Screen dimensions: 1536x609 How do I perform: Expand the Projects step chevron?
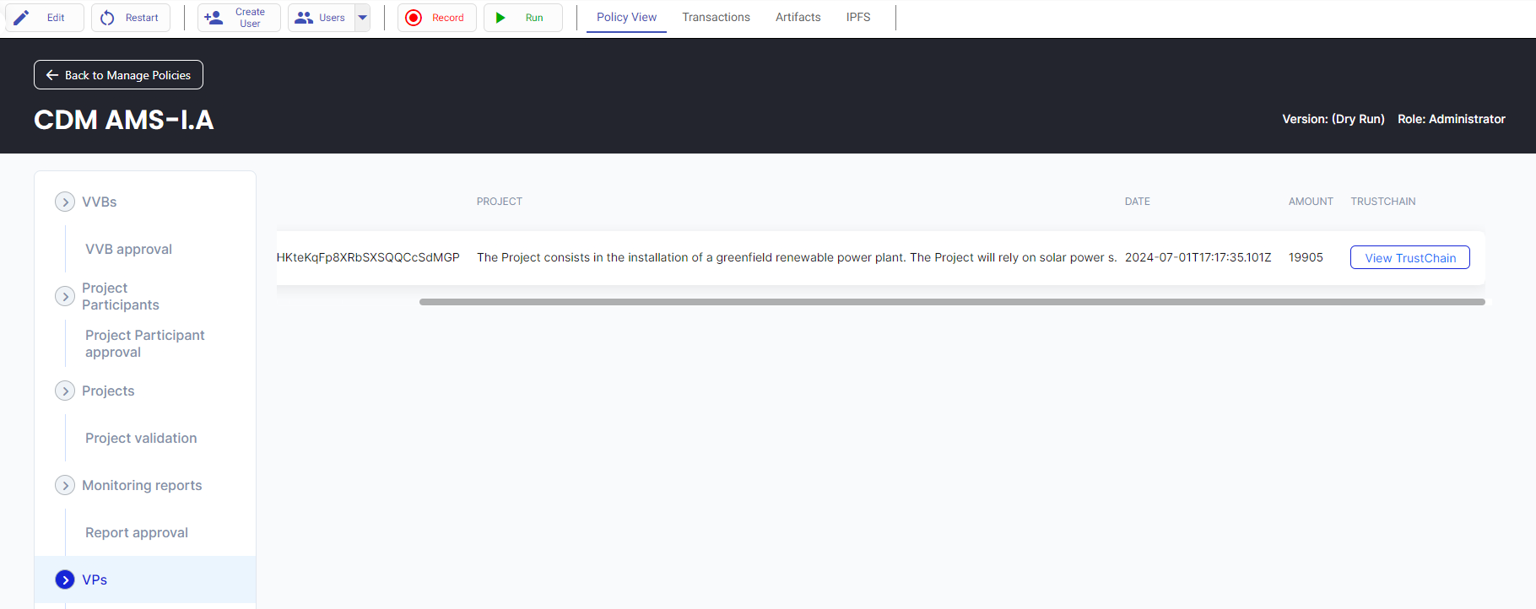[65, 391]
